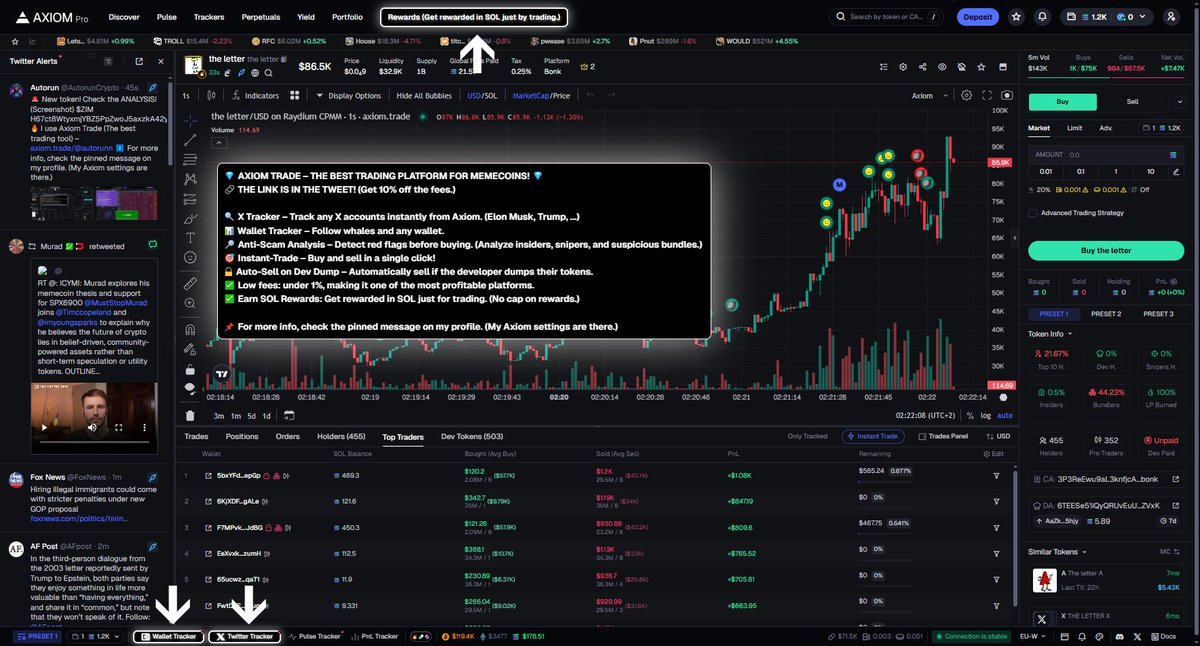
Task: Toggle auto scale on chart
Action: coord(1005,415)
